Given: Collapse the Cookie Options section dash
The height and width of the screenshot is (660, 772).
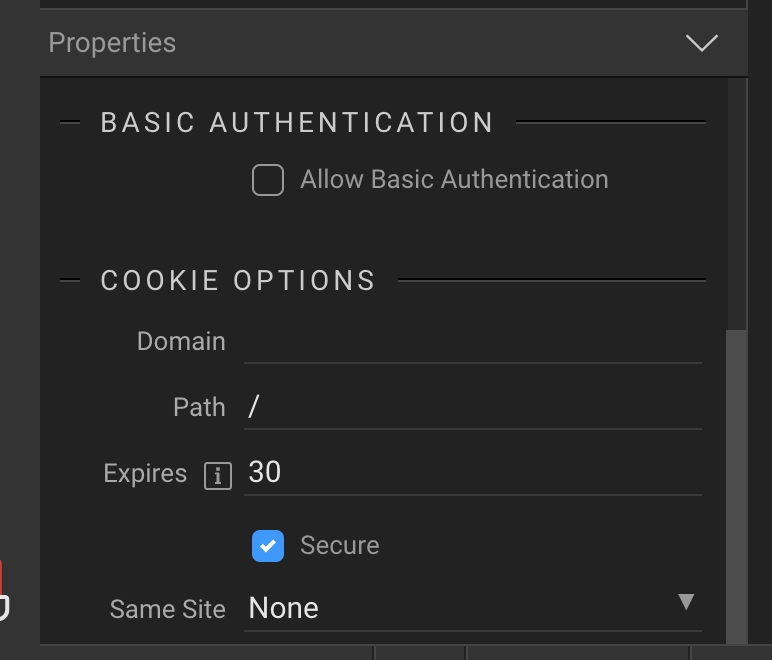Looking at the screenshot, I should pos(70,281).
